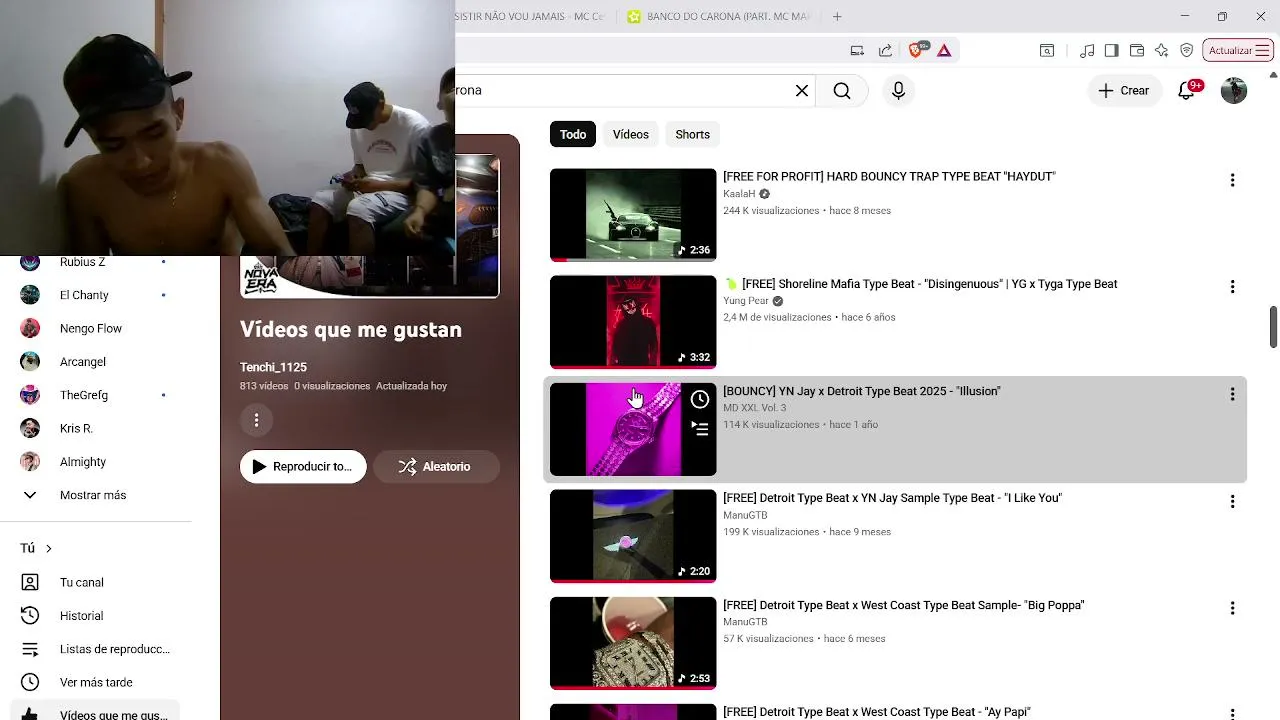This screenshot has width=1280, height=720.
Task: Click the Actualizar menu button
Action: click(x=1238, y=50)
